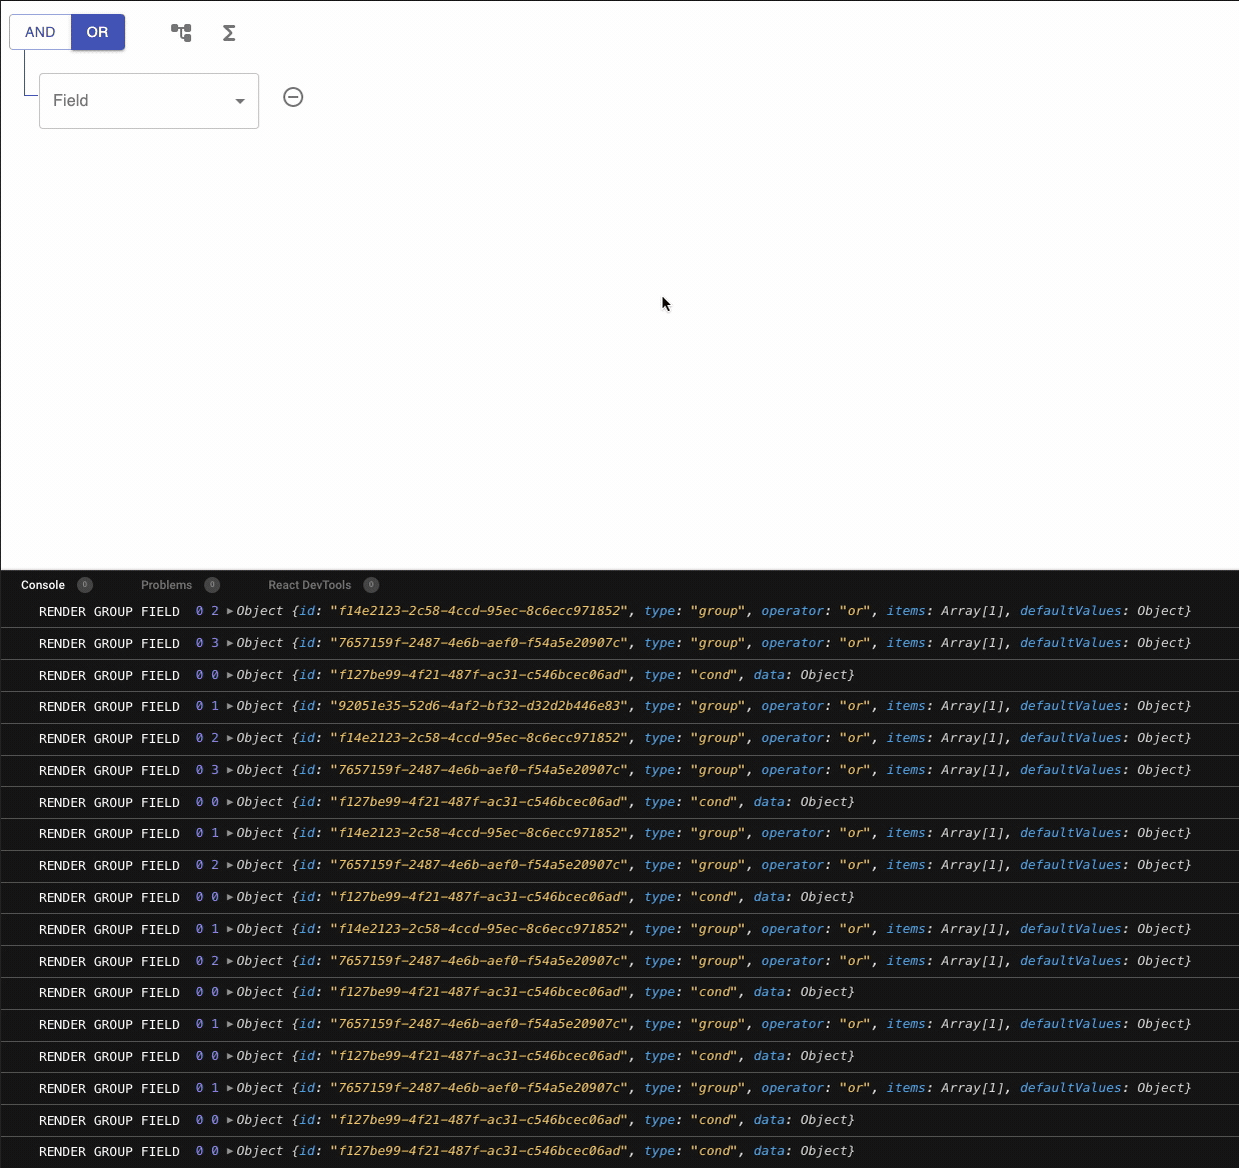Expand the topmost console log Object
Image resolution: width=1239 pixels, height=1168 pixels.
230,611
